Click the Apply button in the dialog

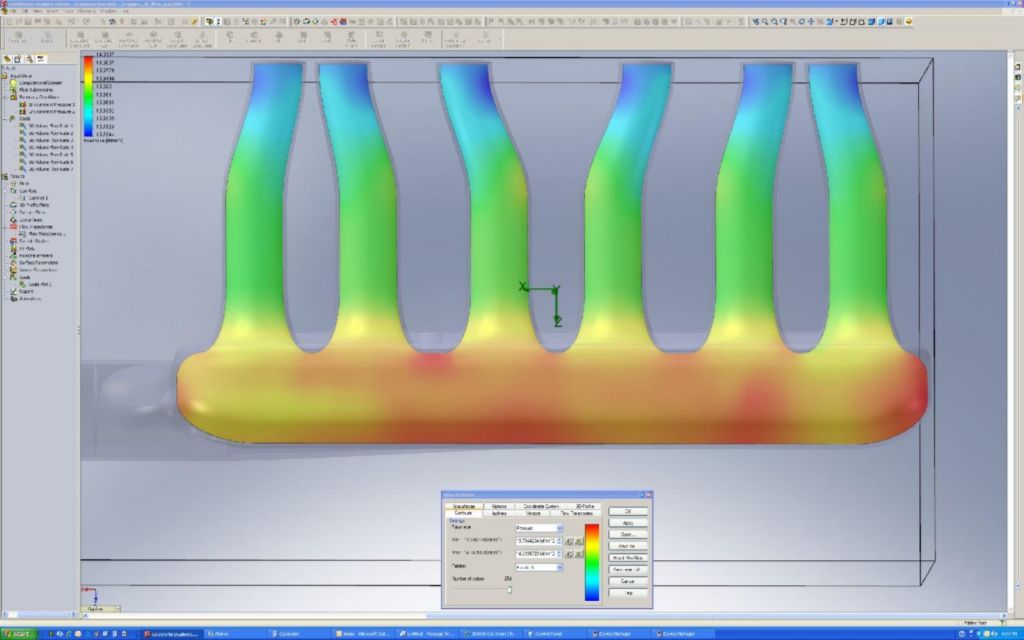[628, 523]
